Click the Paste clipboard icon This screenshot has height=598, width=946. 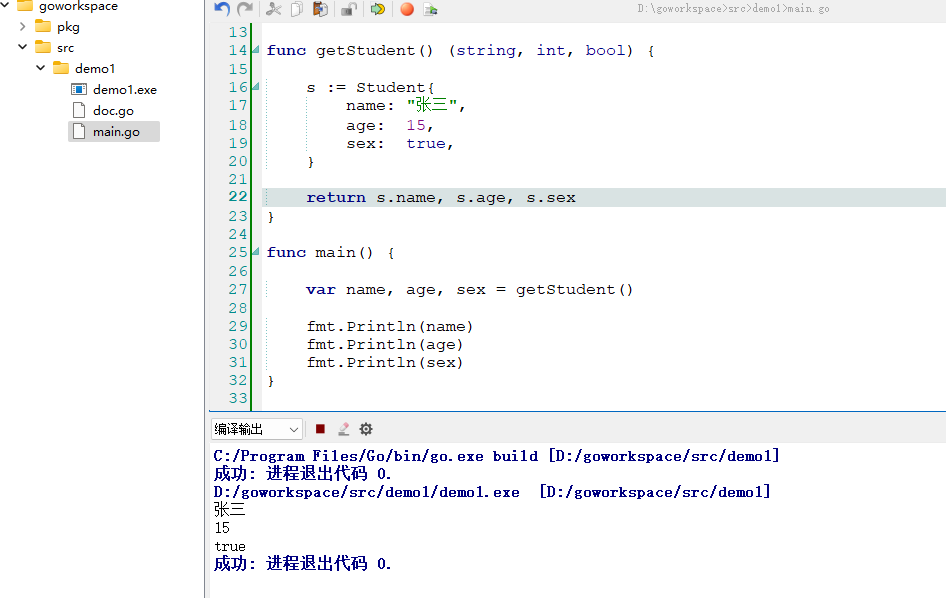[320, 9]
